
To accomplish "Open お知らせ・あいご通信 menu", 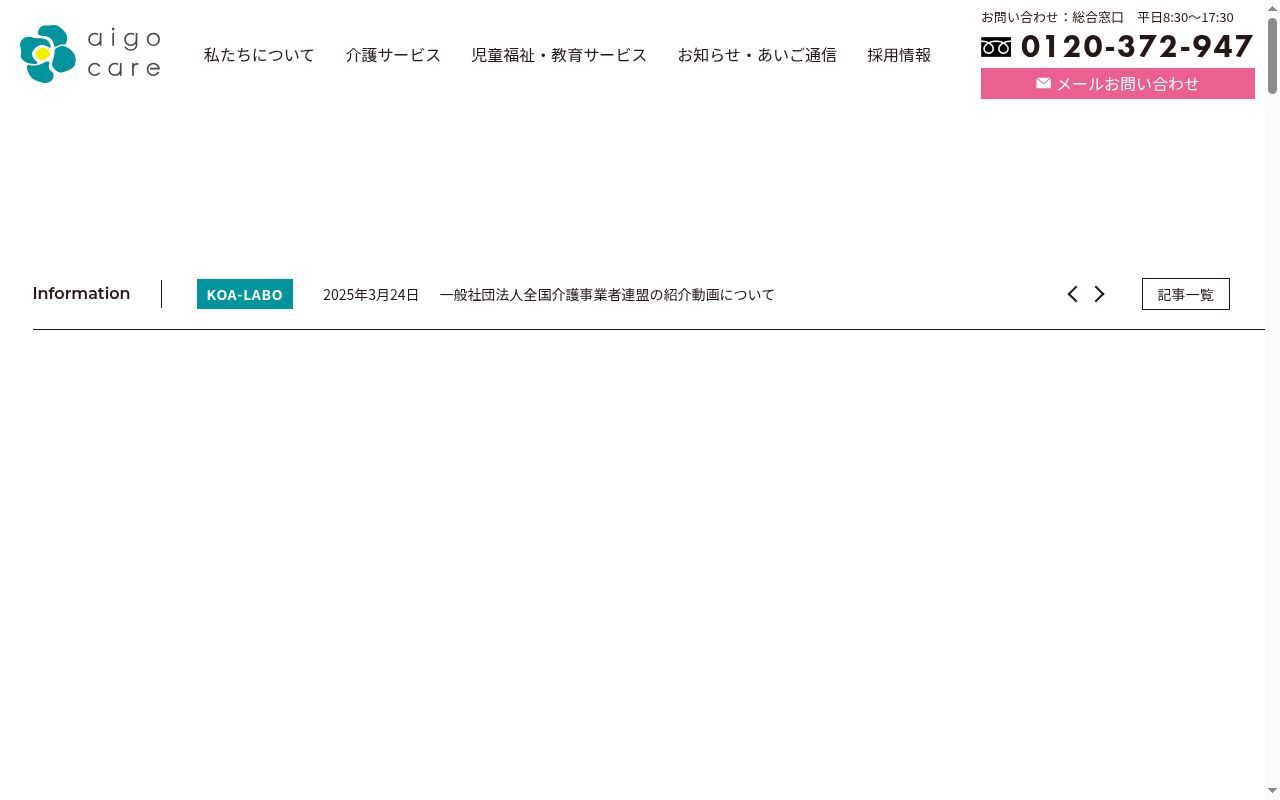I will point(757,55).
